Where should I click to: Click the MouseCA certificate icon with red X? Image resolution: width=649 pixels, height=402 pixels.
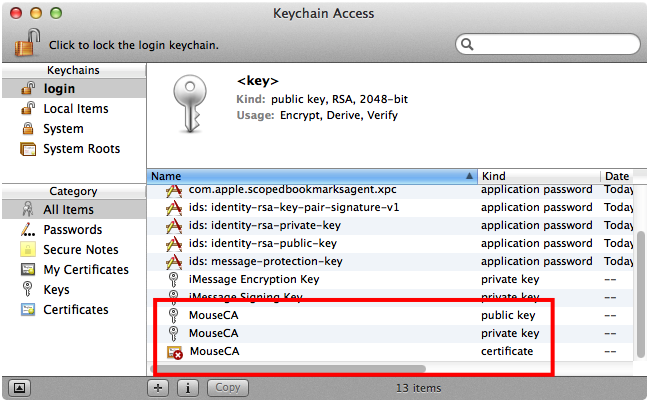click(175, 352)
